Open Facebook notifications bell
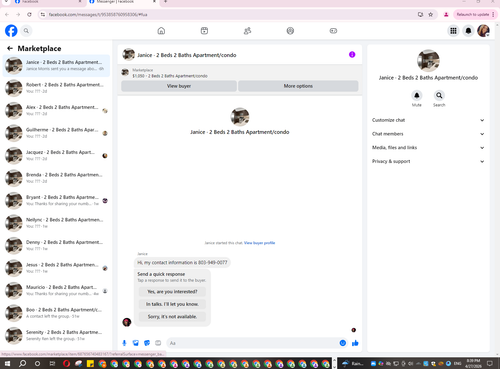This screenshot has width=500, height=369. point(468,31)
